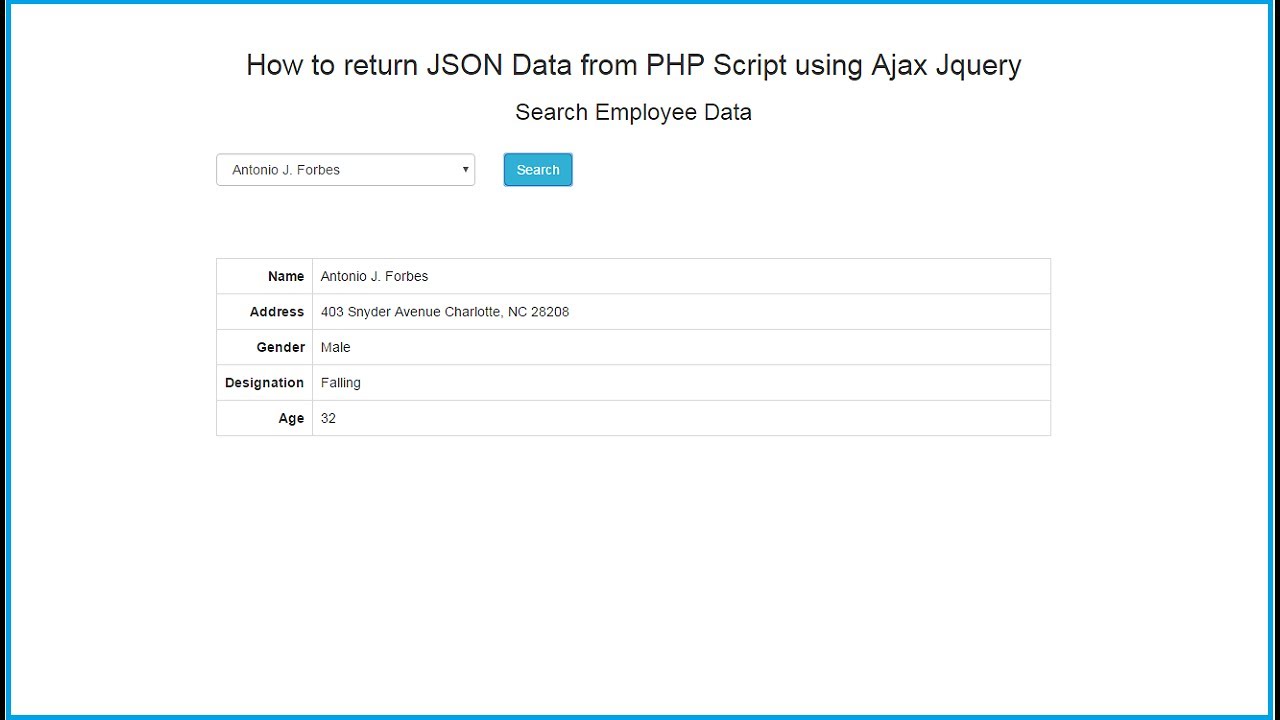The width and height of the screenshot is (1280, 720).
Task: Open the employee name dropdown
Action: pyautogui.click(x=345, y=170)
